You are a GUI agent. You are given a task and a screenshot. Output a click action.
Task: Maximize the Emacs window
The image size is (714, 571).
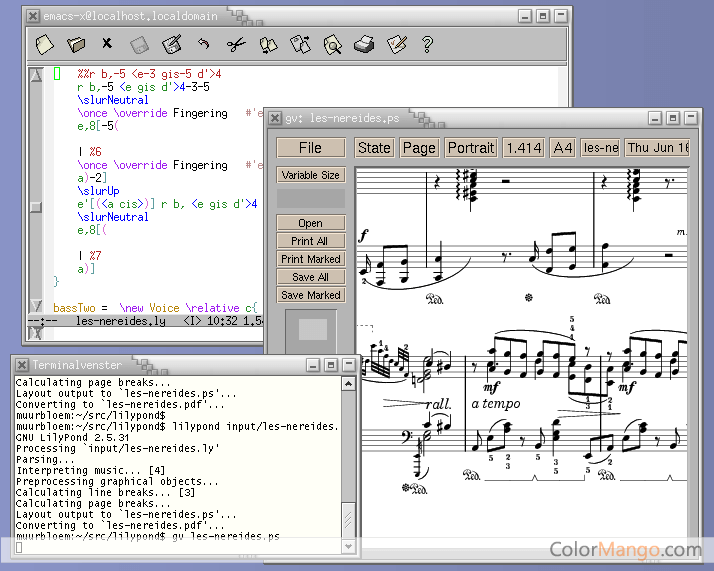543,16
